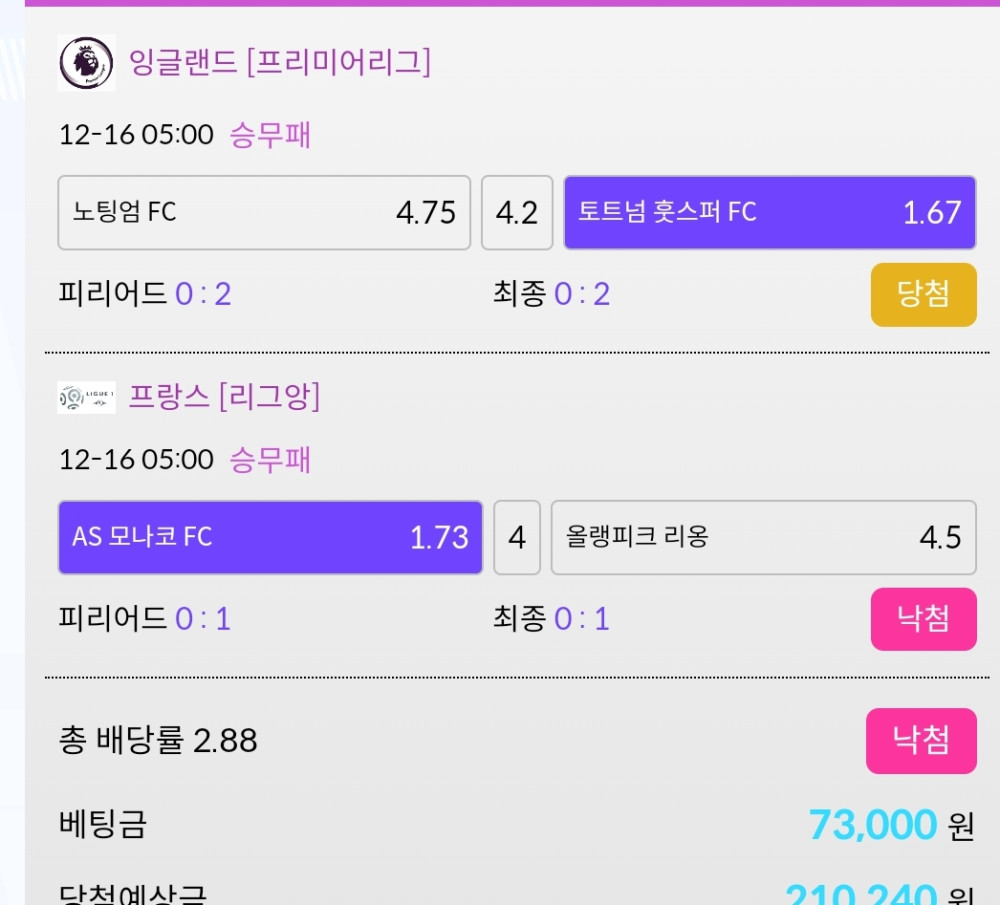Click the 총 배당률 2.88 total odds text
1000x905 pixels.
[x=158, y=741]
